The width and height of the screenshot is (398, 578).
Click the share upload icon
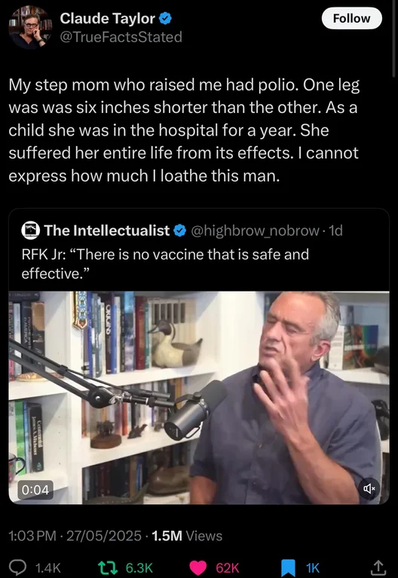tap(377, 567)
